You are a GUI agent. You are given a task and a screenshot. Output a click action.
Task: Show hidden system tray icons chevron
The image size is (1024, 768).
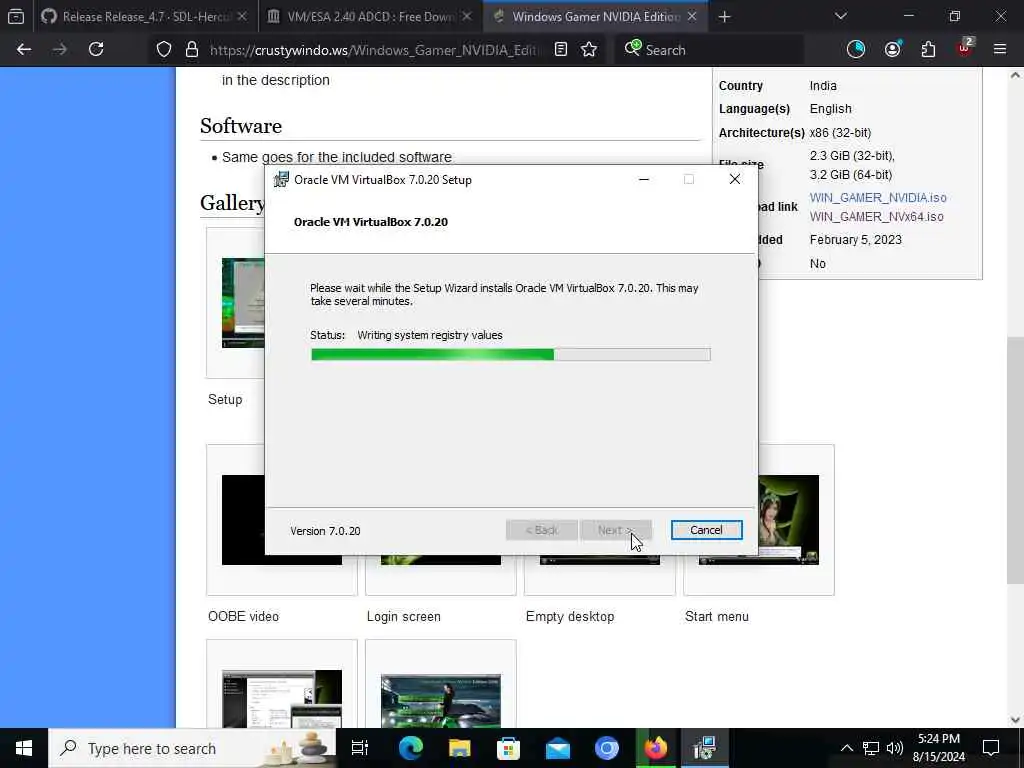846,748
